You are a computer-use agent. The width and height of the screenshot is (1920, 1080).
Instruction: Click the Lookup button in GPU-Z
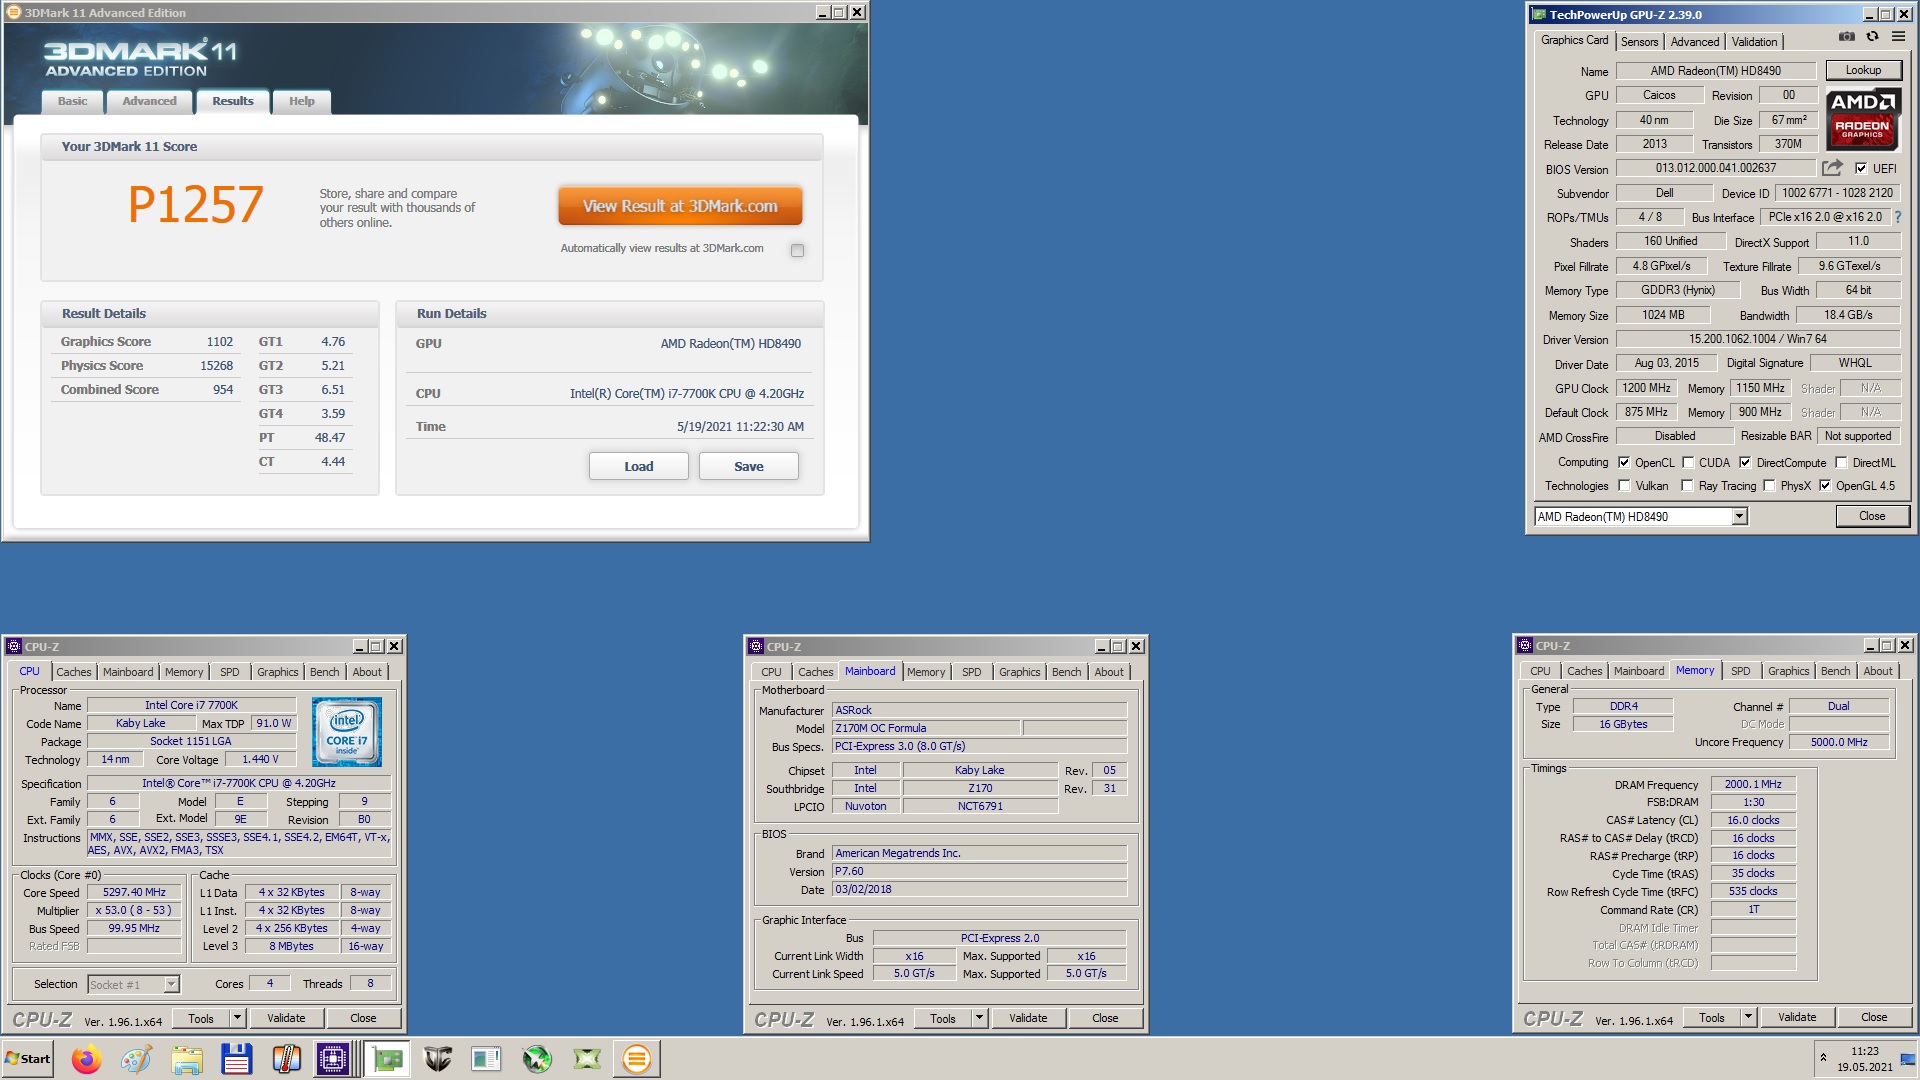1862,70
